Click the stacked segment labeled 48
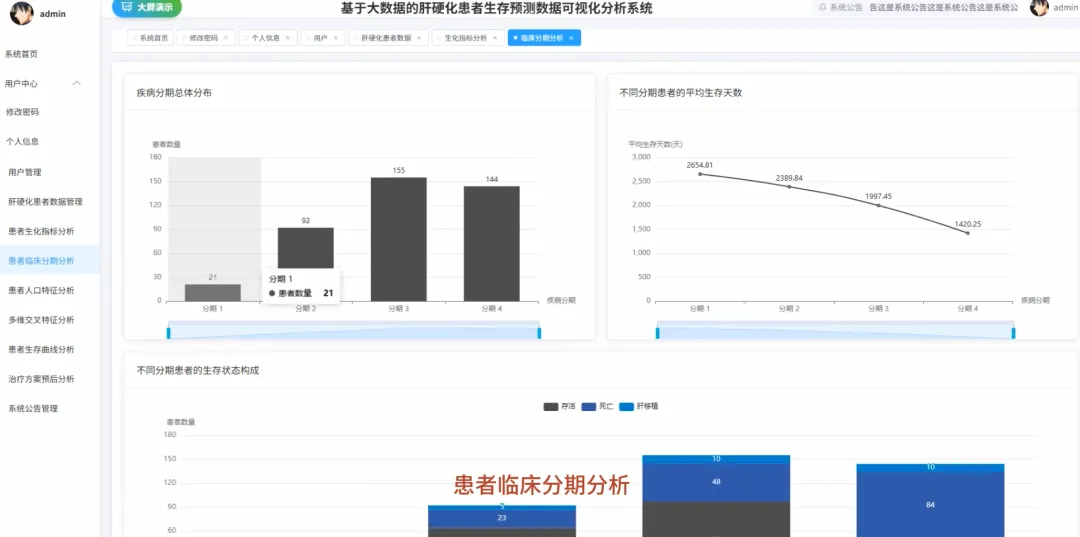Screen dimensions: 1080x537 coord(716,482)
